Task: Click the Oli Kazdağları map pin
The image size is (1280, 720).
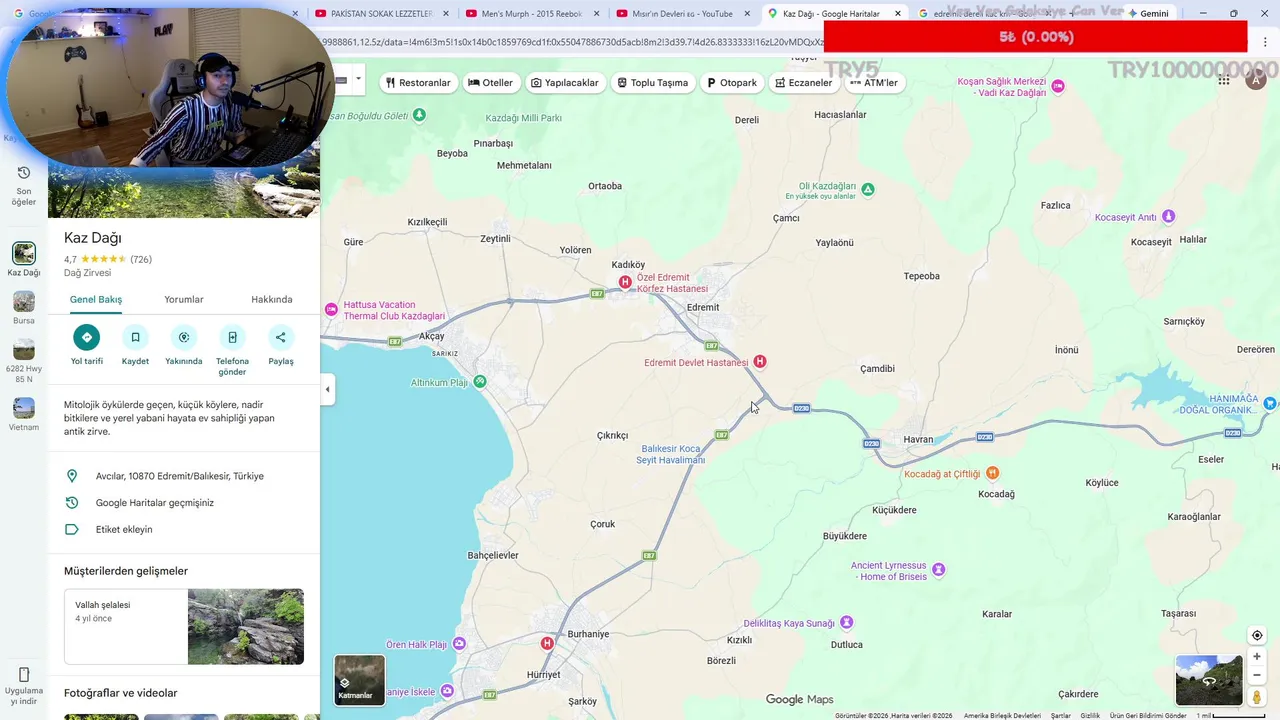Action: (868, 189)
